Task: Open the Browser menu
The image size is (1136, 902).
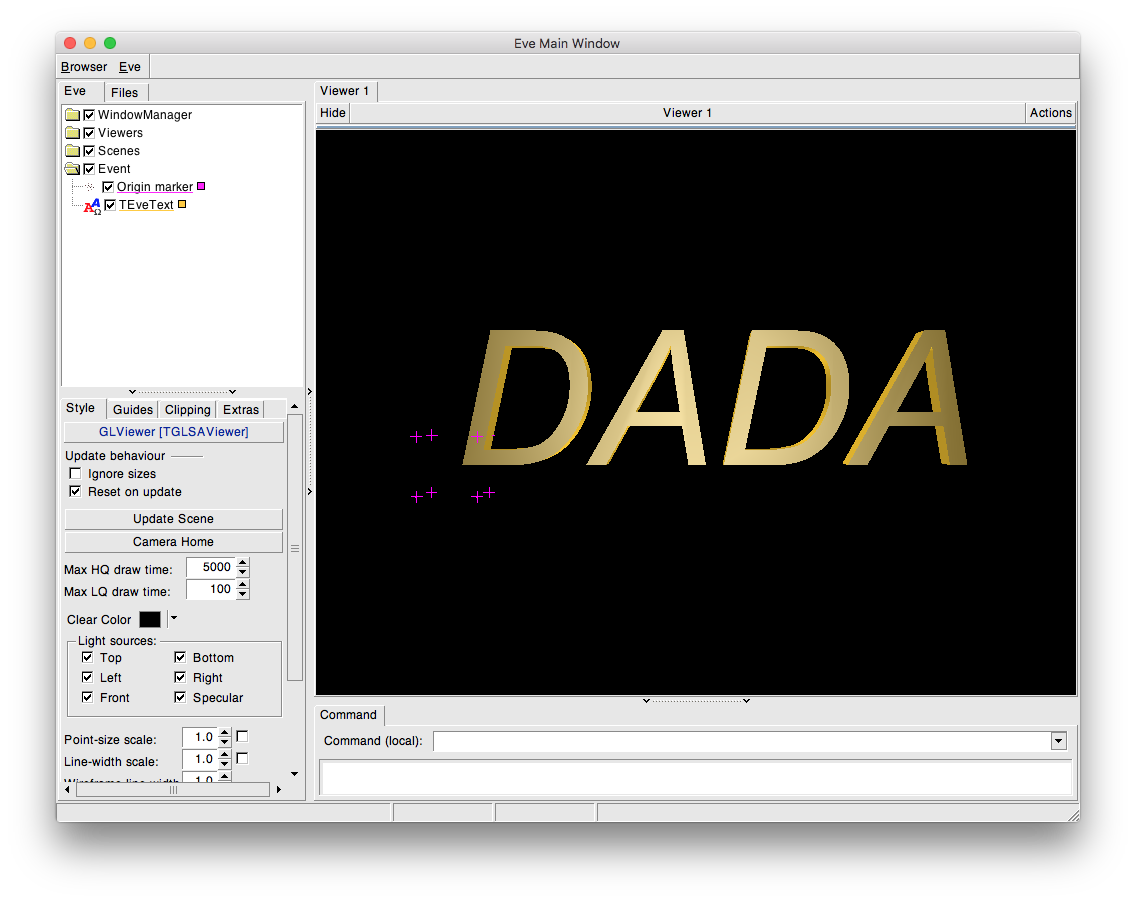Action: (84, 67)
